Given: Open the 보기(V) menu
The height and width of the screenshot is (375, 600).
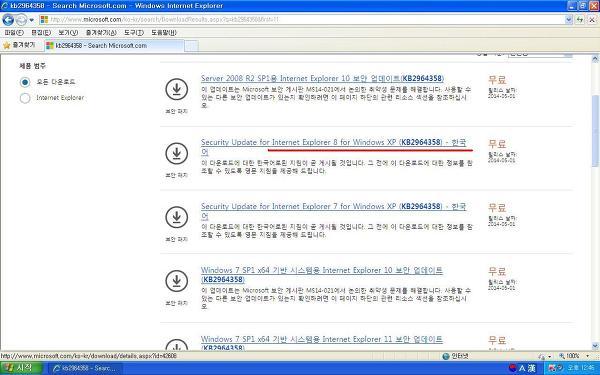Looking at the screenshot, I should click(x=68, y=33).
